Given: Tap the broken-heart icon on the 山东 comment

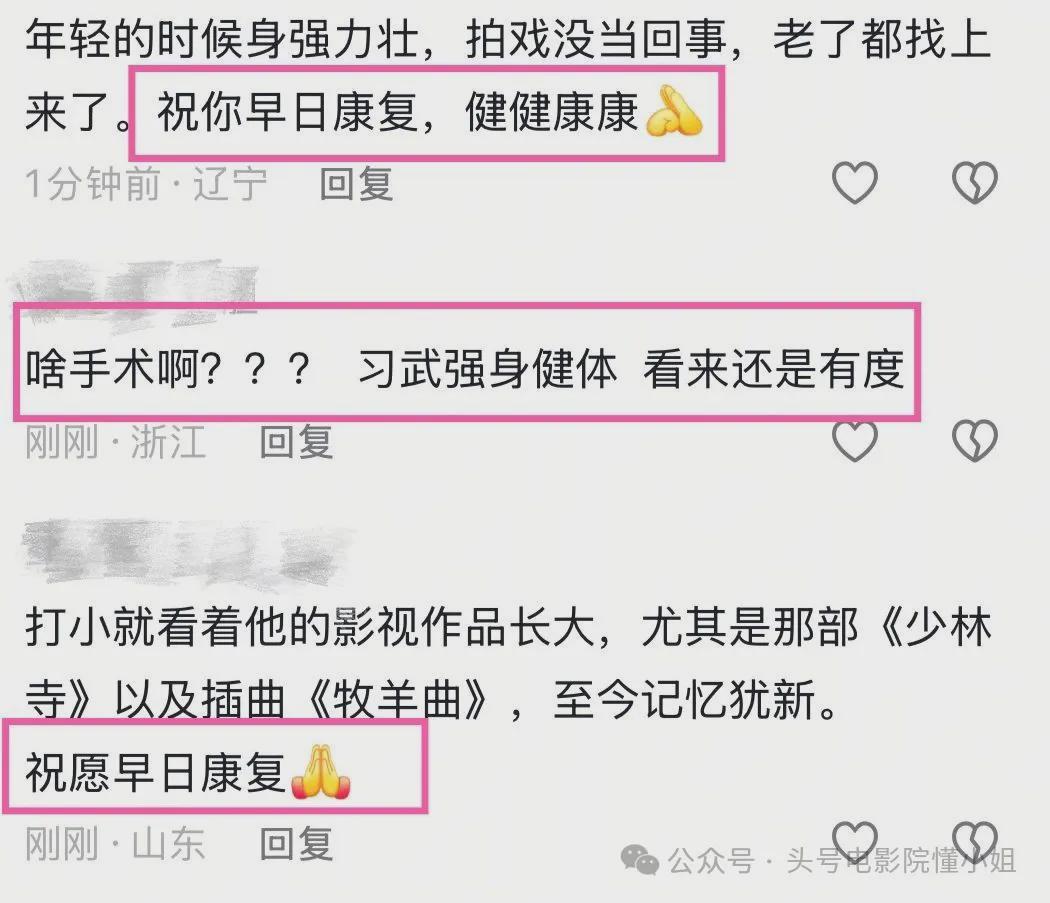Looking at the screenshot, I should [974, 841].
